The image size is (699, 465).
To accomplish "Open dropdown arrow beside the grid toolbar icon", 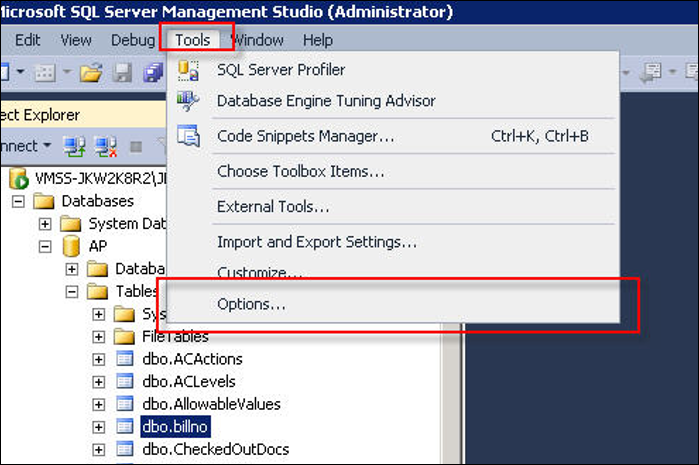I will 66,71.
